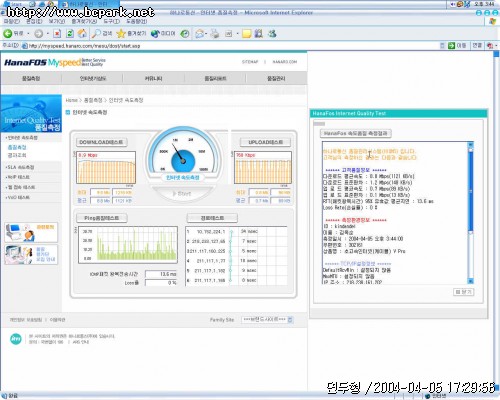Viewport: 500px width, 400px height.
Task: Click the yellow Discuss note icon
Action: [x=247, y=34]
